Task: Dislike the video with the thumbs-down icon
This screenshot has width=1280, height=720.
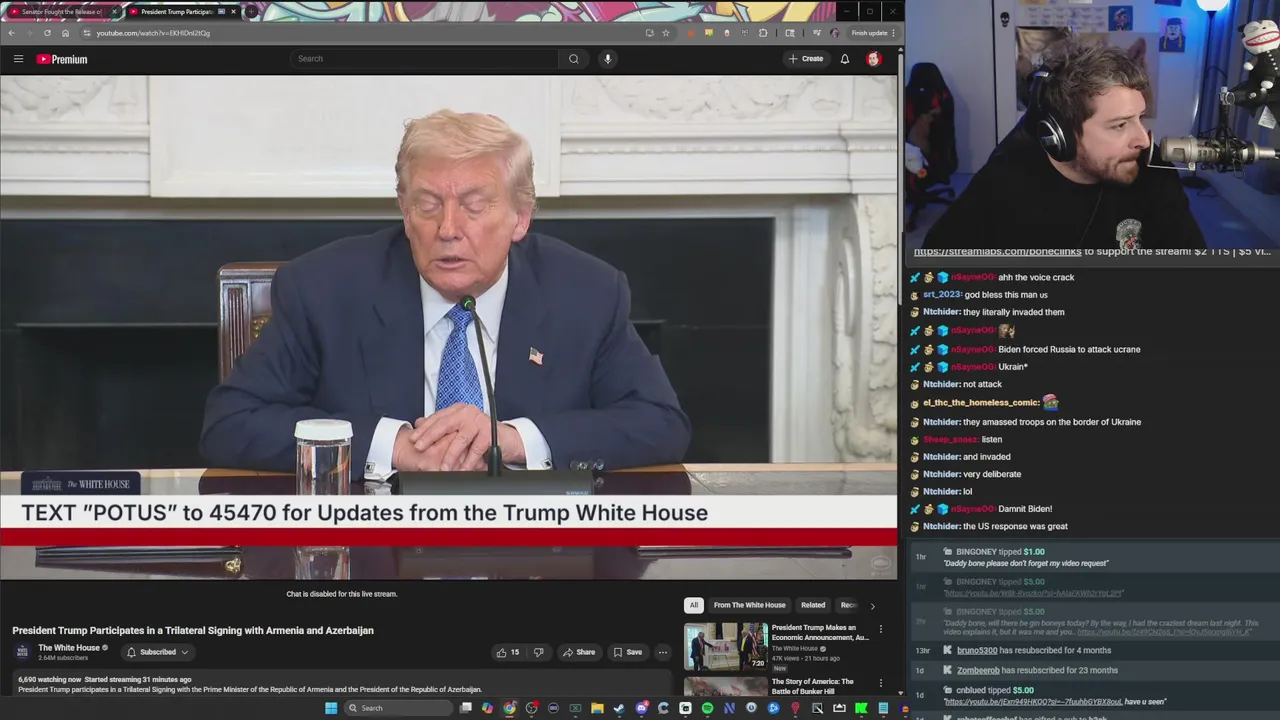Action: click(538, 652)
